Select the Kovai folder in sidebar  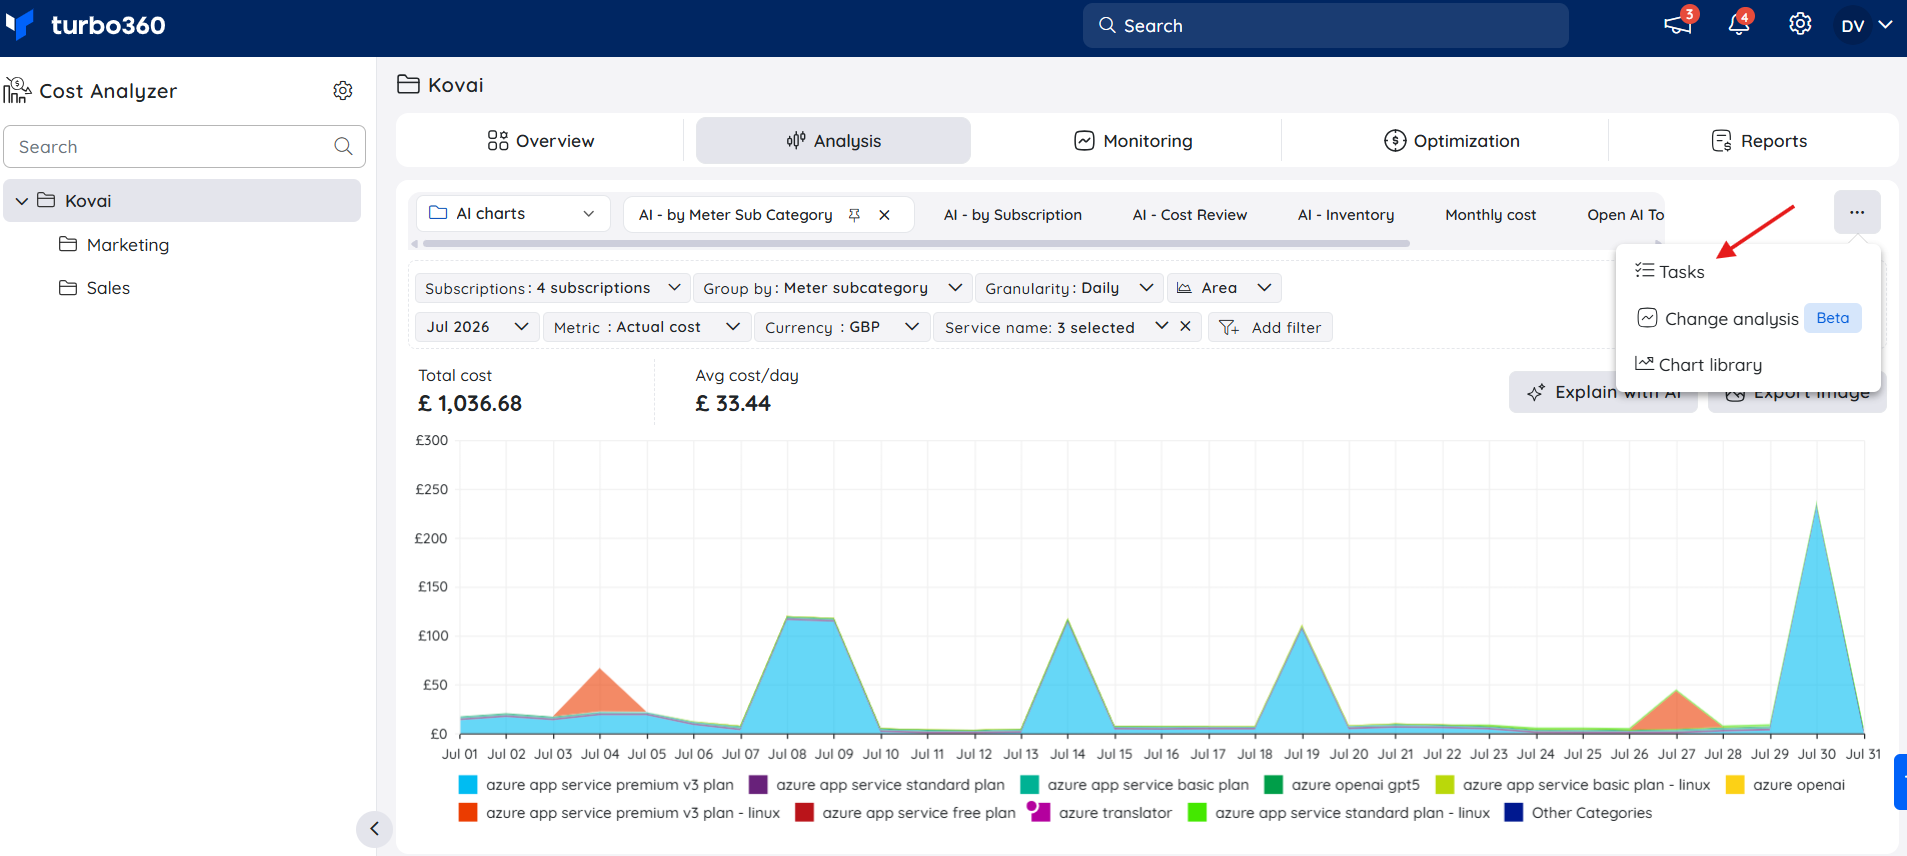click(182, 201)
